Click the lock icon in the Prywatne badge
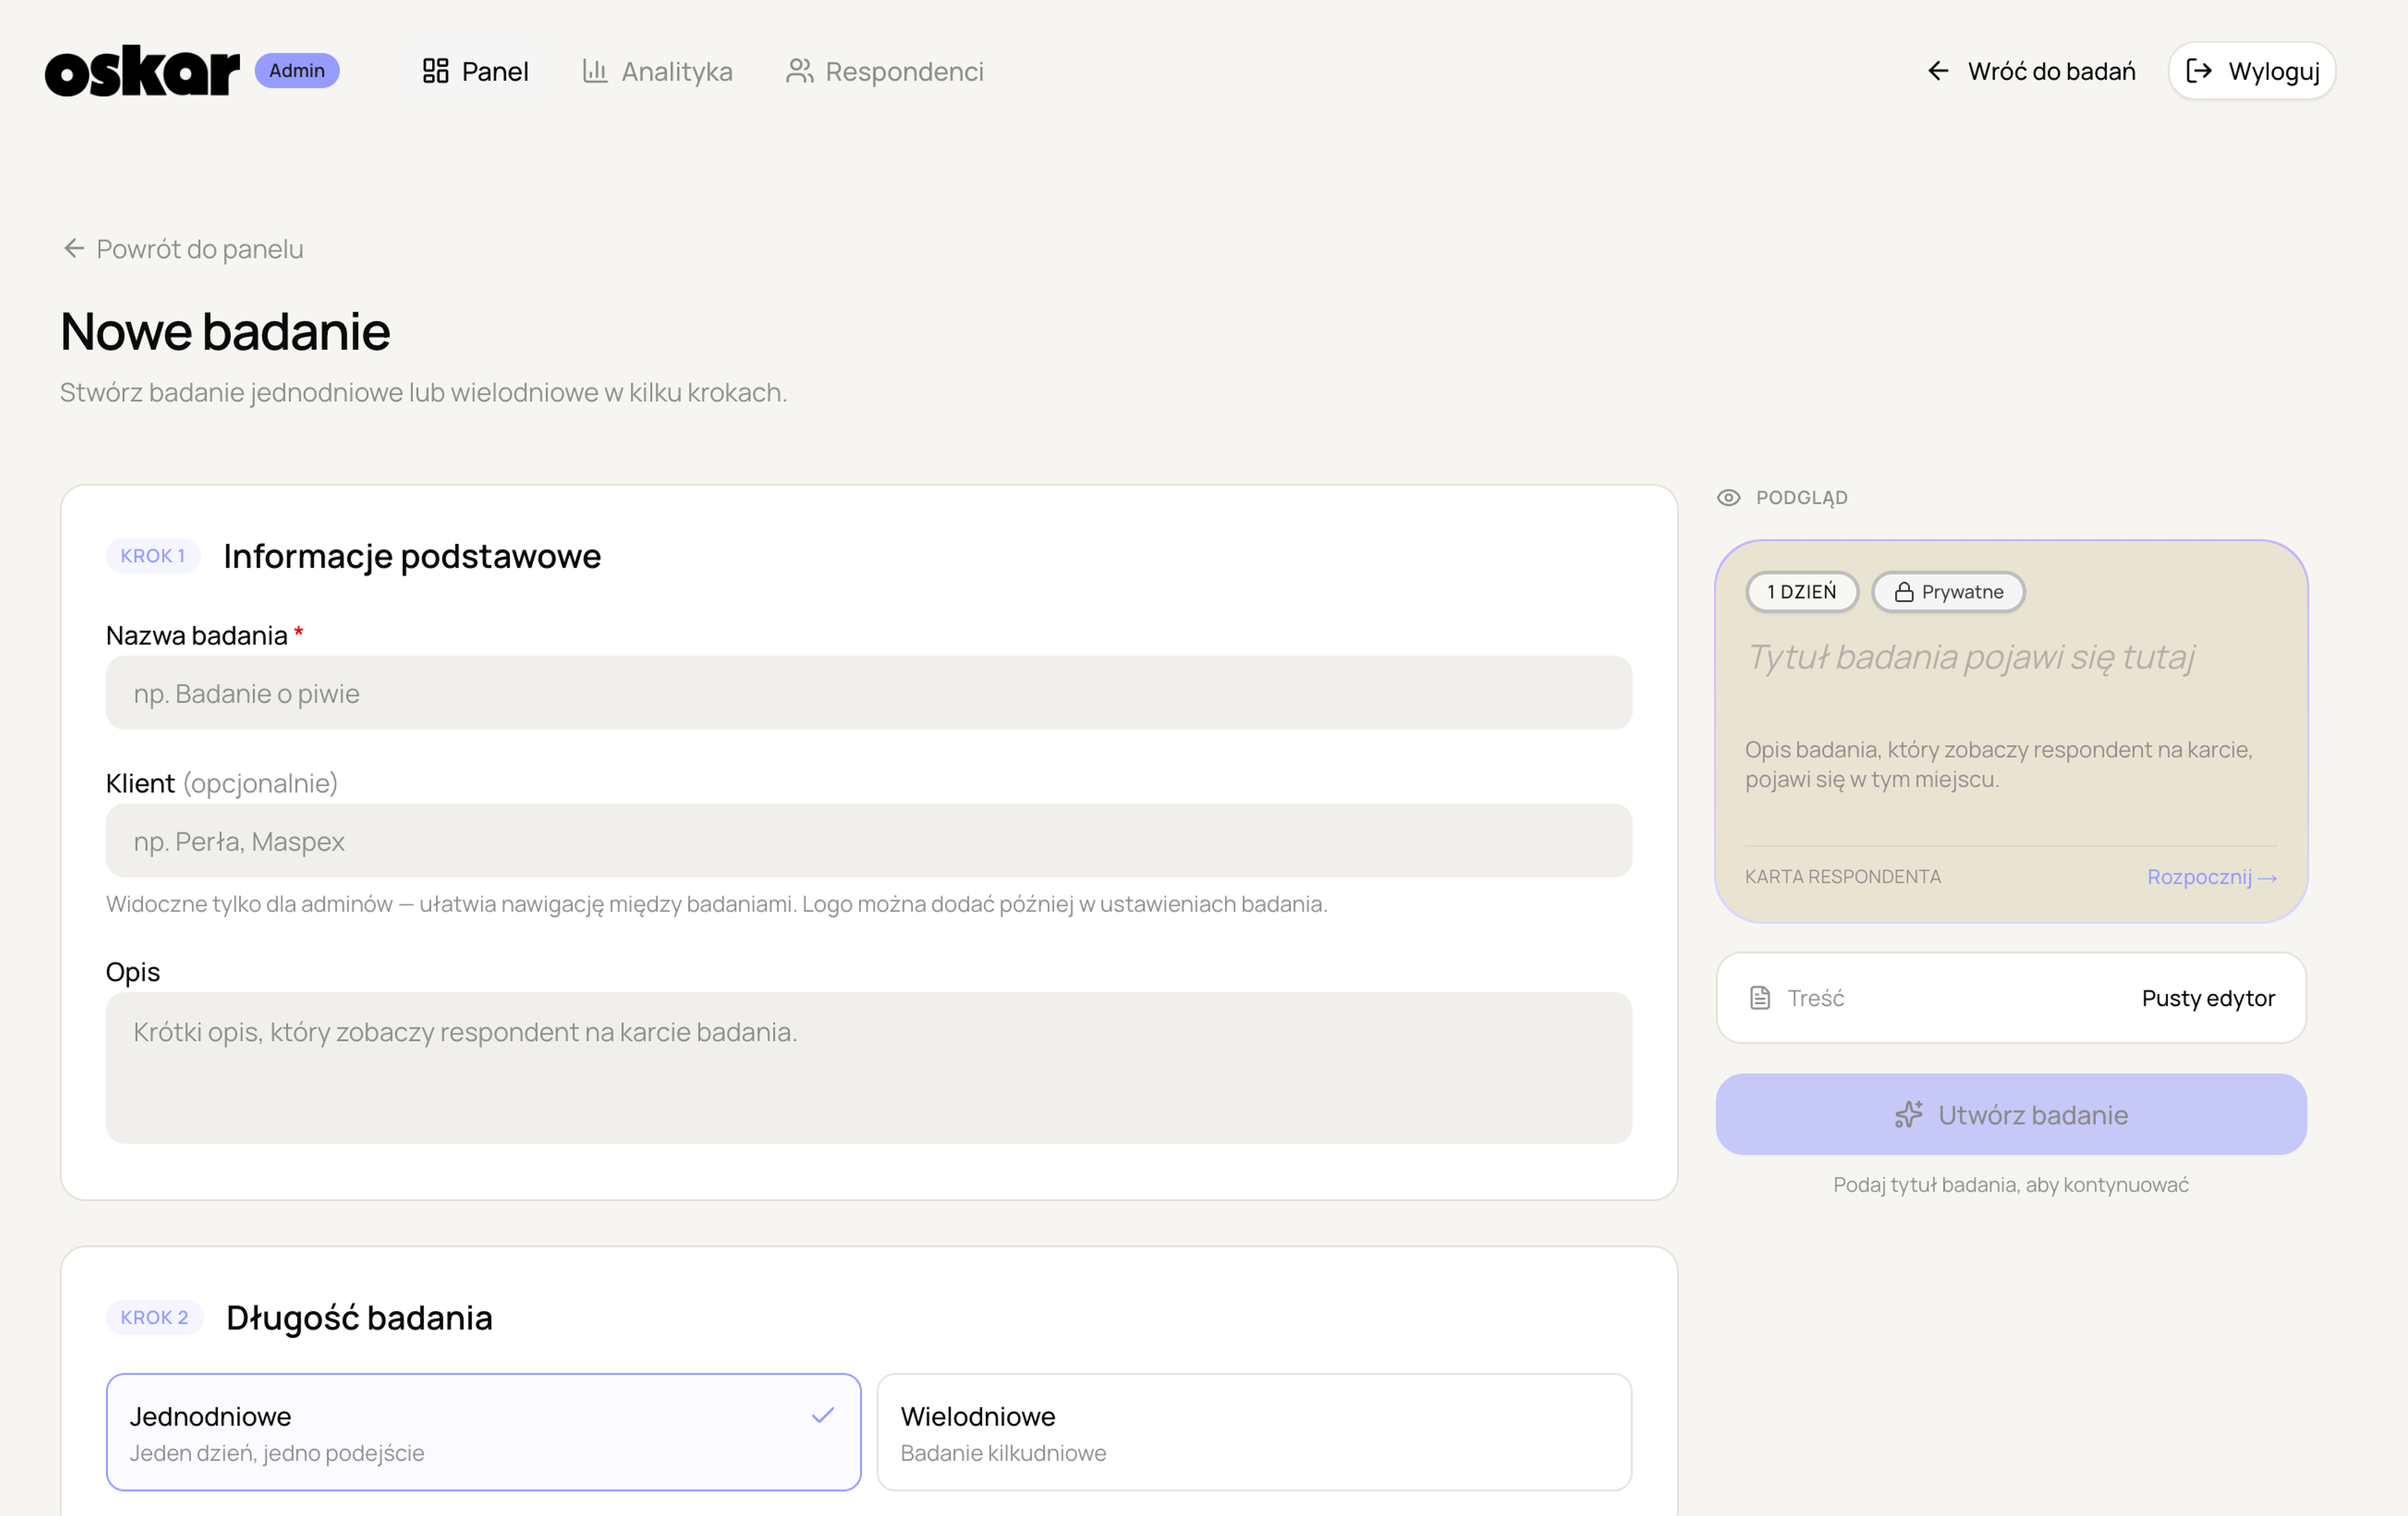The image size is (2408, 1516). [1904, 592]
